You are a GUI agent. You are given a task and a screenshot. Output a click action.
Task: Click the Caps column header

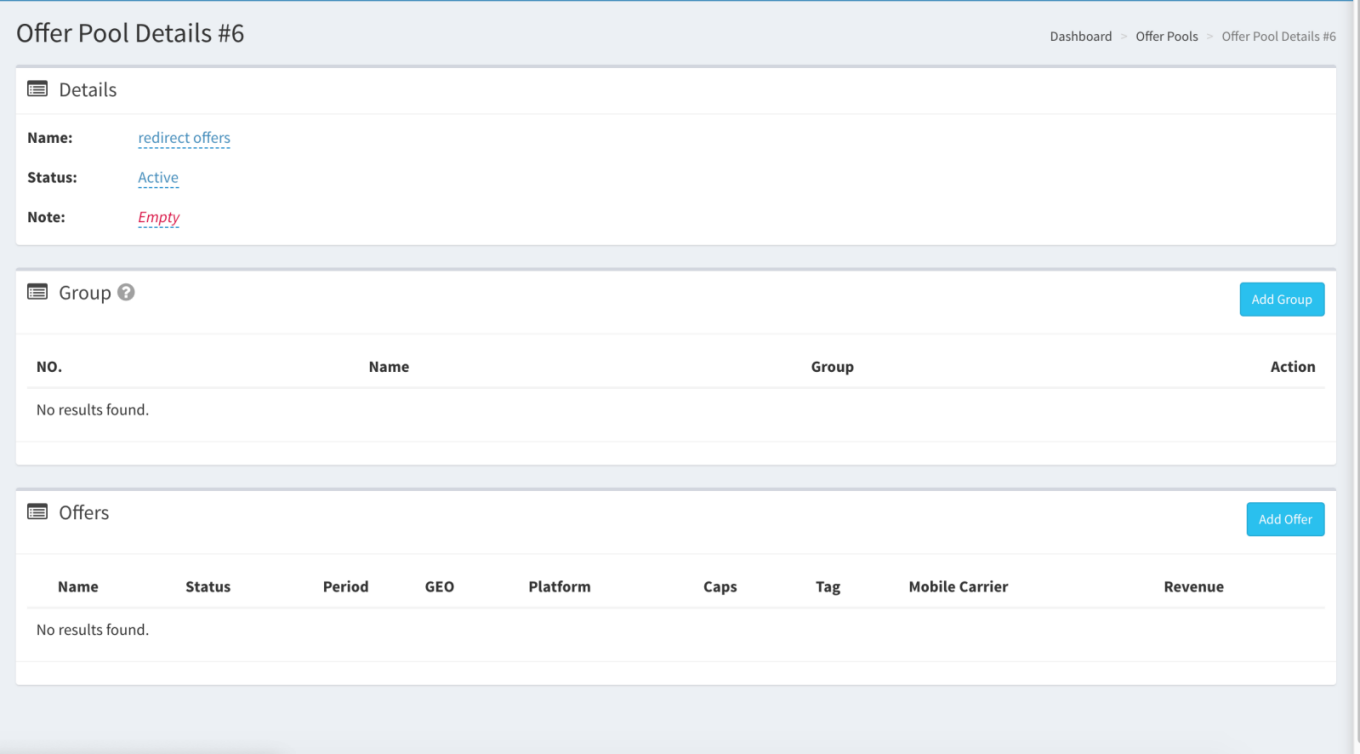[x=720, y=587]
